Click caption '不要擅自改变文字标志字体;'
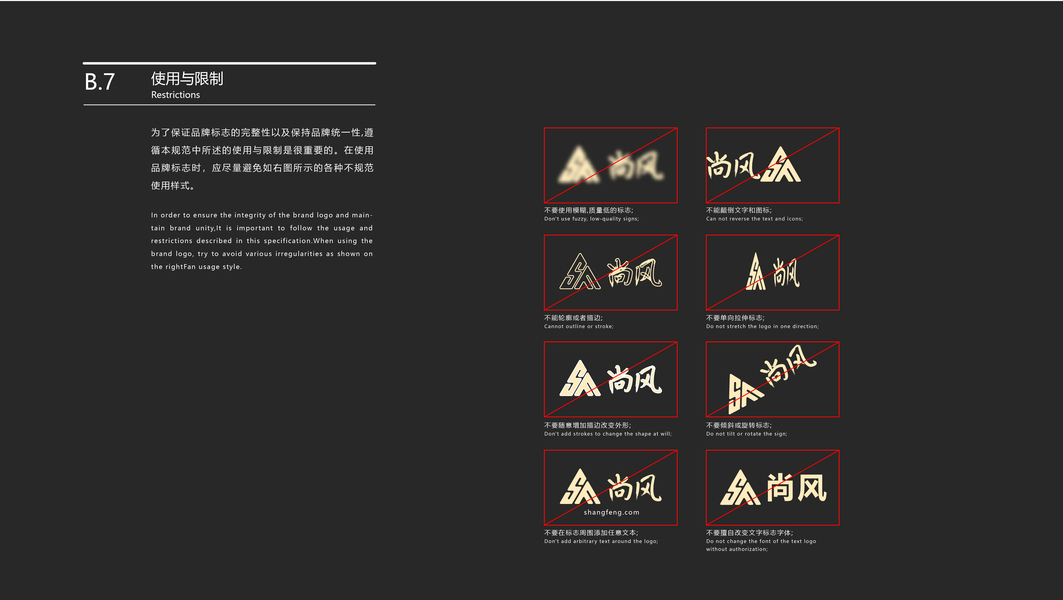This screenshot has width=1063, height=600. 749,533
